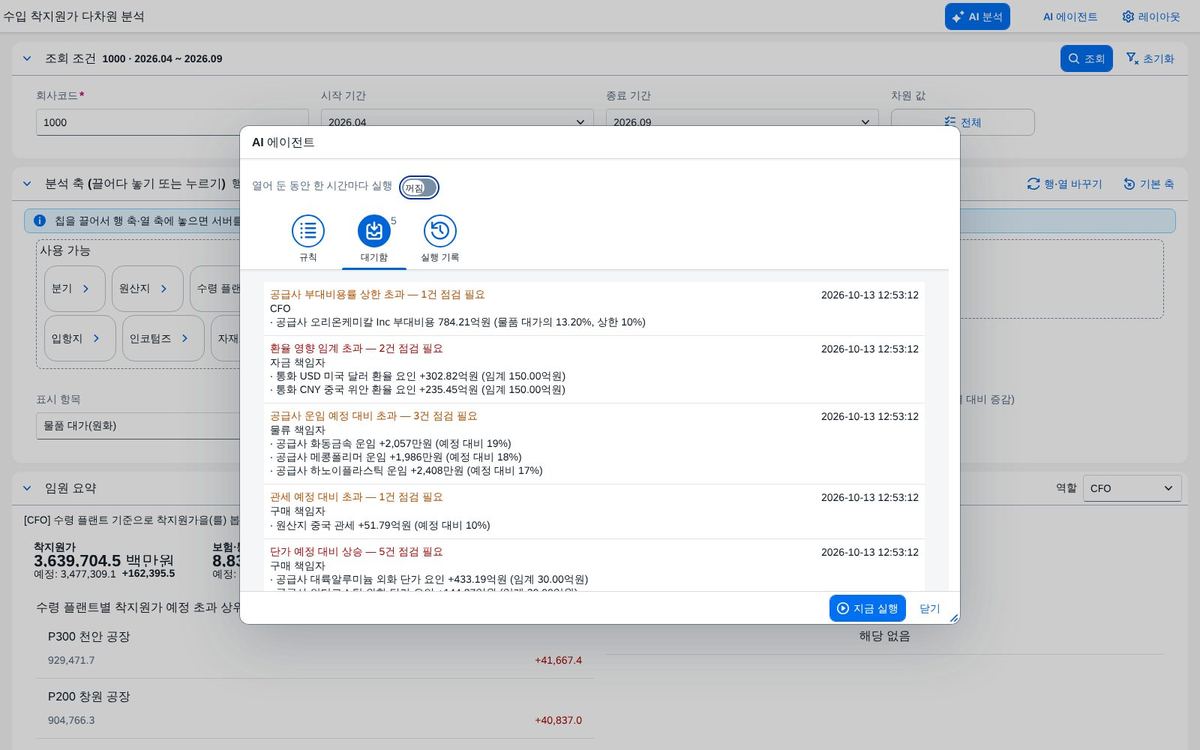Open the 종료 기간 dropdown
The image size is (1200, 750).
click(741, 122)
